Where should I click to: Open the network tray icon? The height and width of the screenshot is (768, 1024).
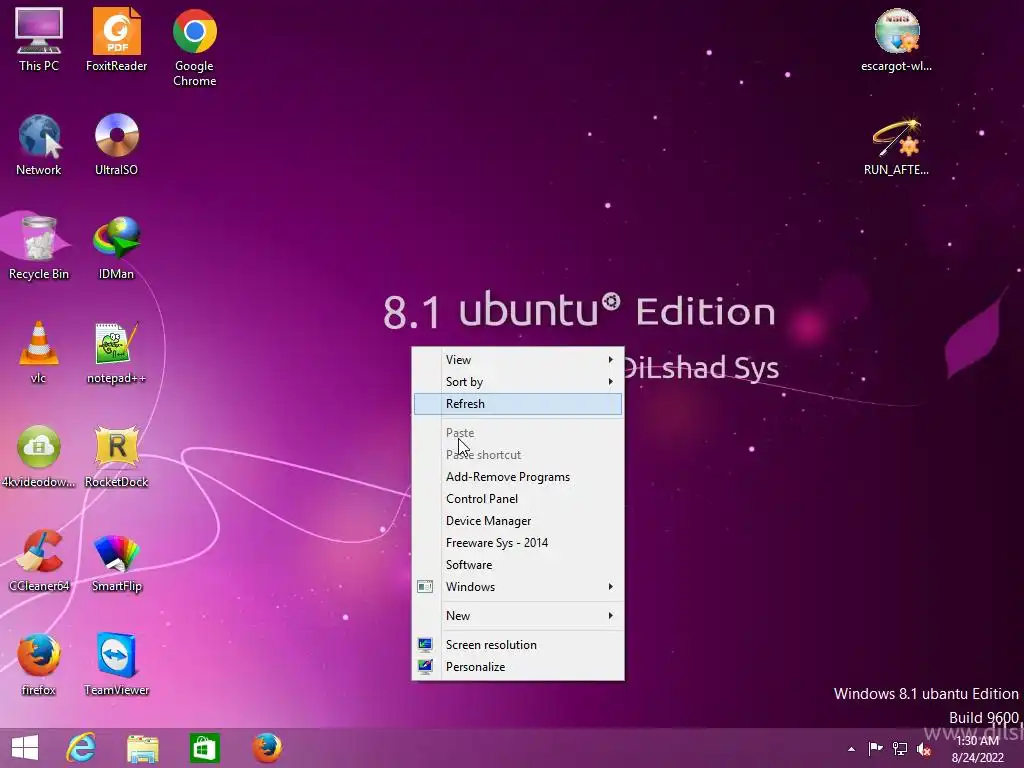[900, 749]
